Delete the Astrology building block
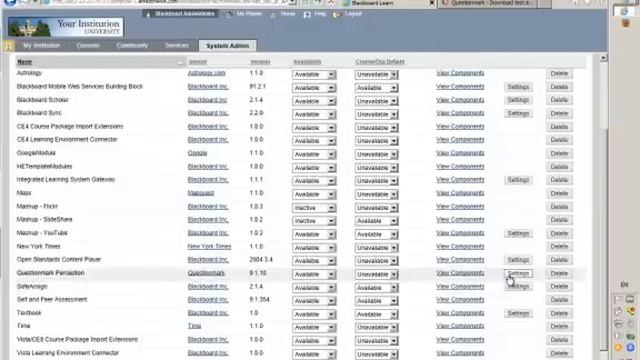Screen dimensions: 640x360 559,74
